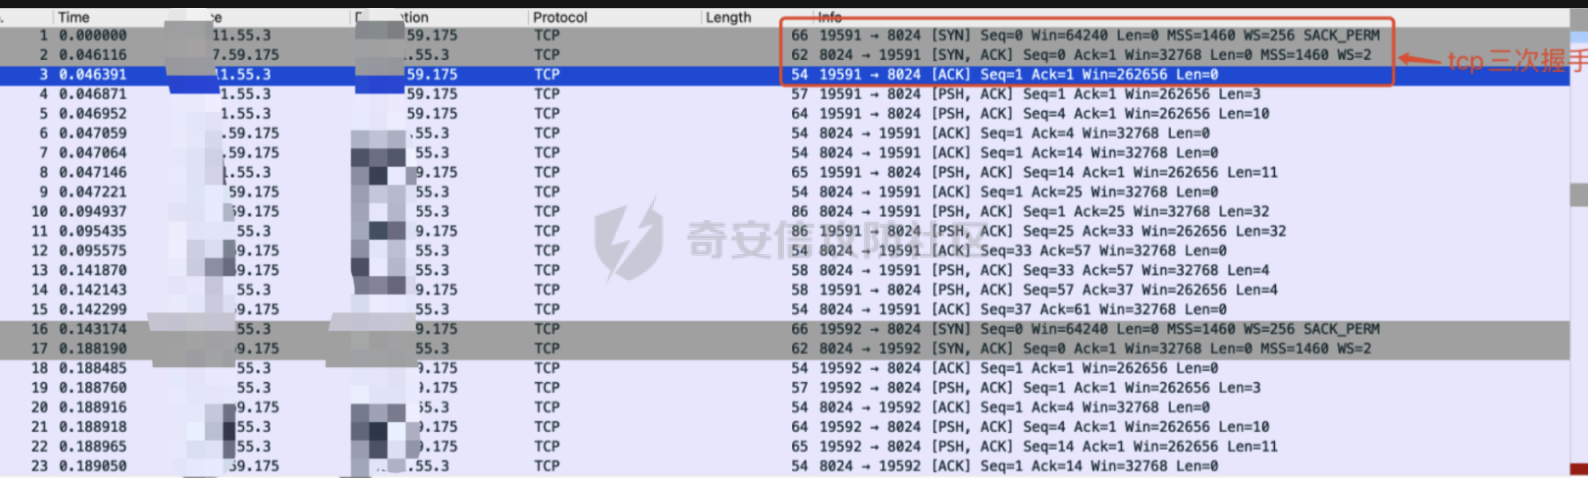Screen dimensions: 1588x478
Task: Select packet 16 SYN from port 19592
Action: coord(1000,329)
